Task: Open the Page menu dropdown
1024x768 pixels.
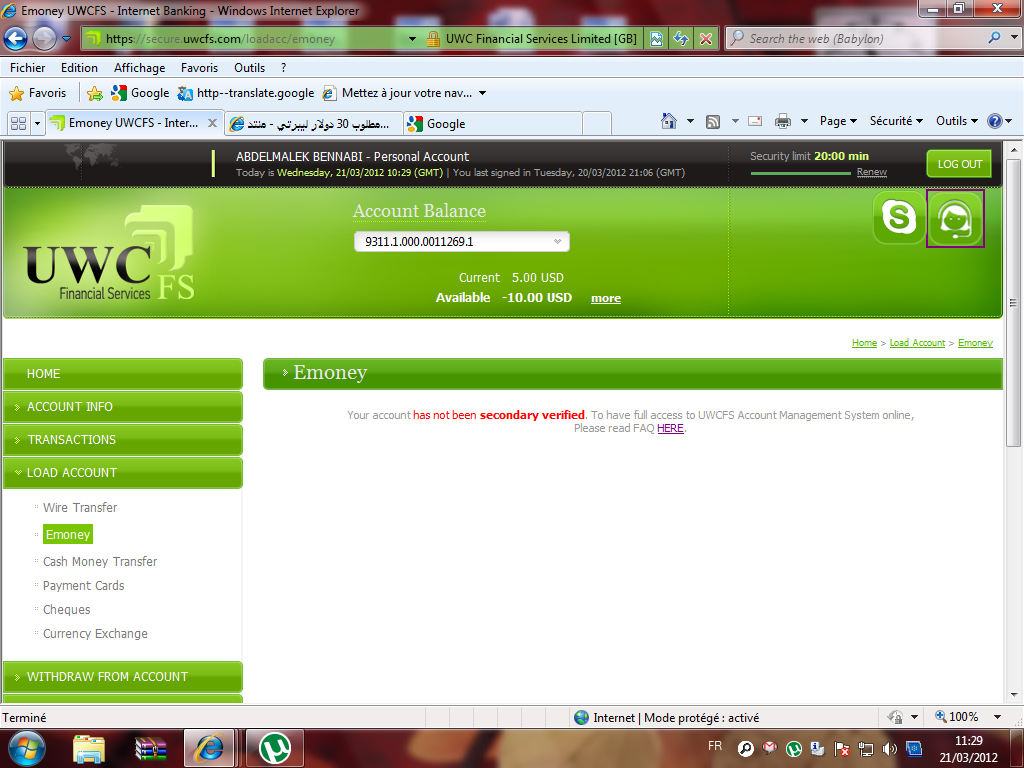Action: pyautogui.click(x=838, y=121)
